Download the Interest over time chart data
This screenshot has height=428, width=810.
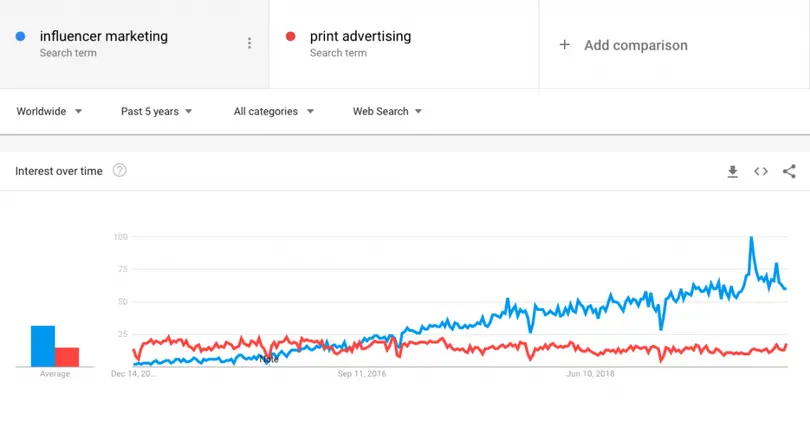click(732, 172)
